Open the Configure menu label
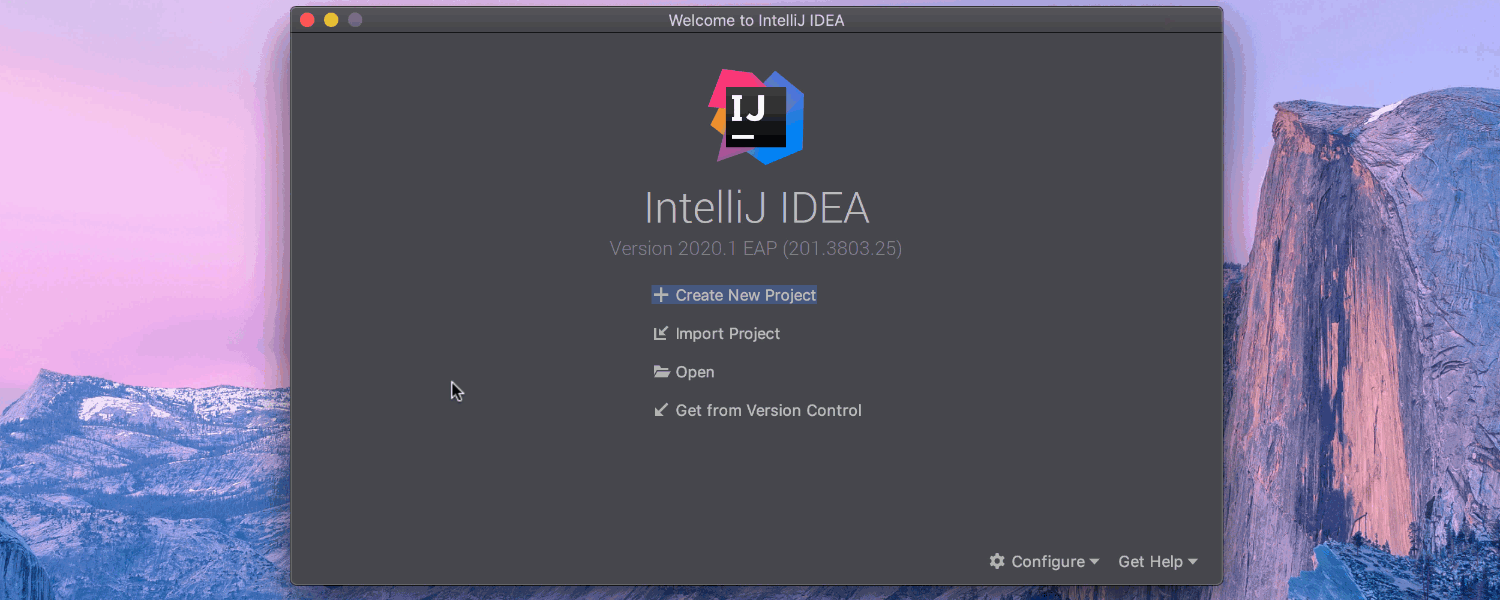This screenshot has width=1500, height=600. click(x=1047, y=562)
